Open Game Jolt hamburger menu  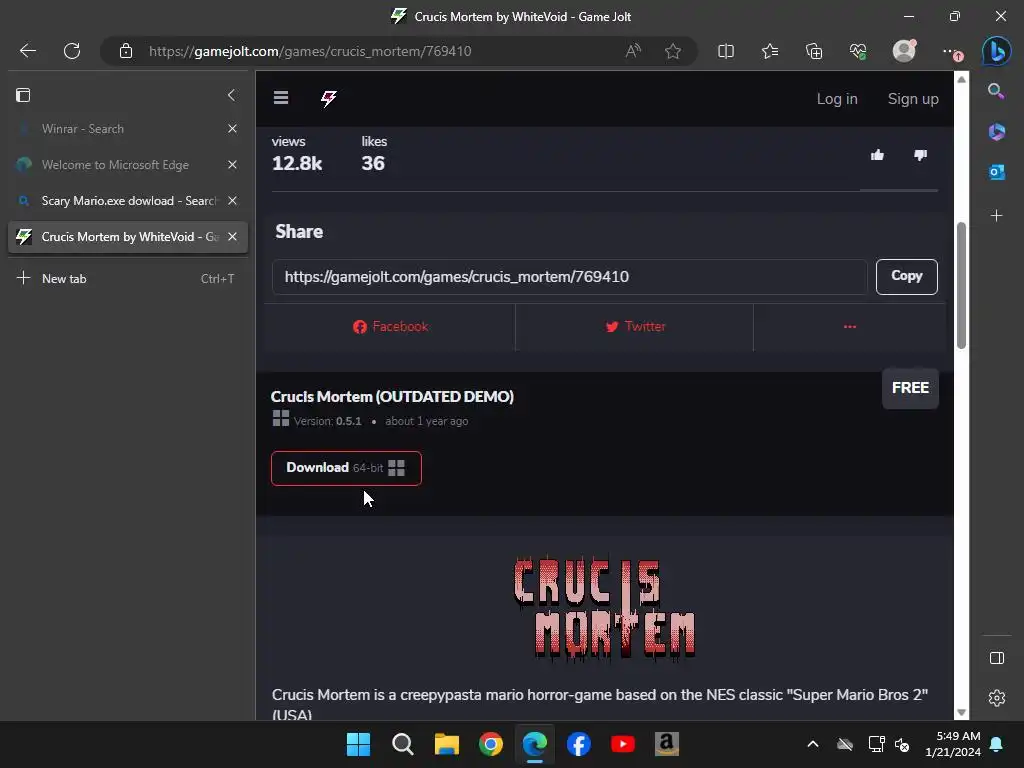(281, 97)
